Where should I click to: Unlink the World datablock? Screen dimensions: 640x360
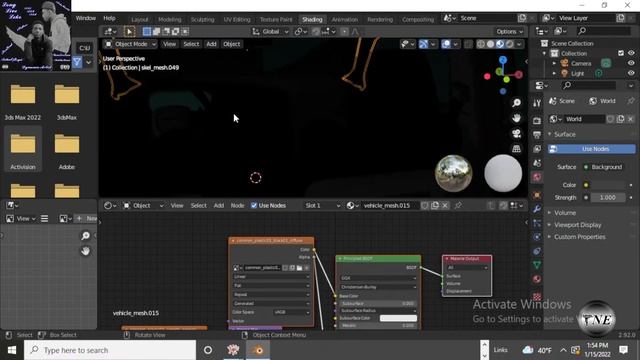[x=631, y=119]
